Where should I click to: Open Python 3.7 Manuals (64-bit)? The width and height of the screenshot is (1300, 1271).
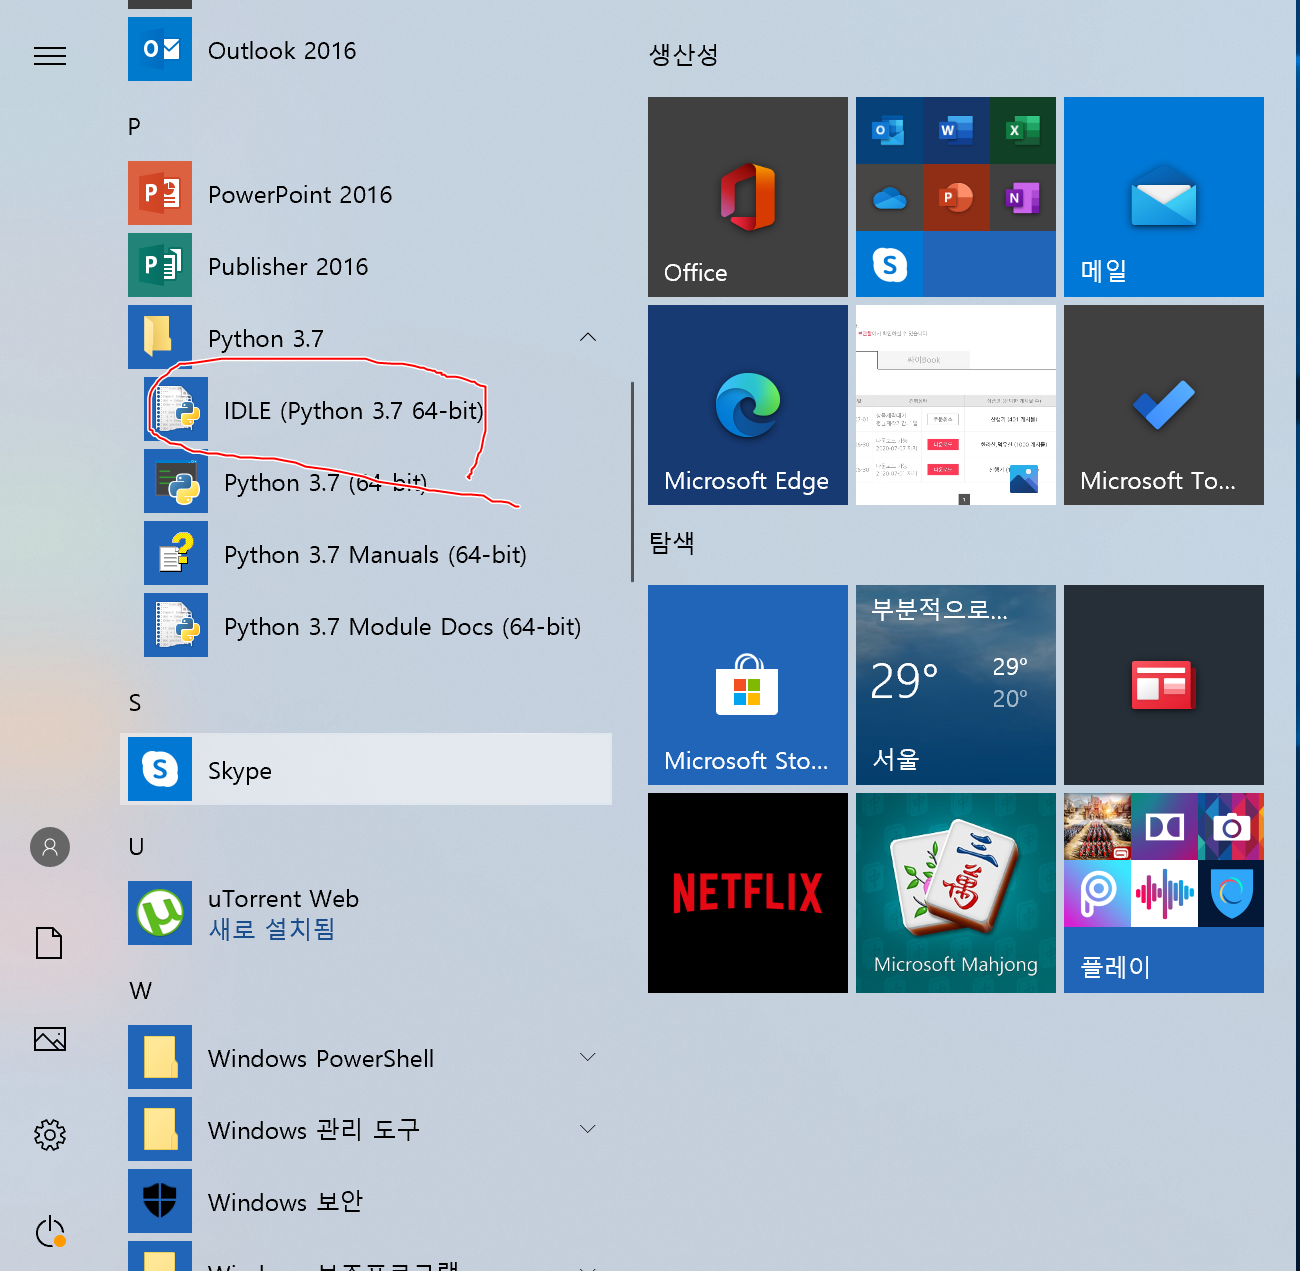tap(366, 554)
